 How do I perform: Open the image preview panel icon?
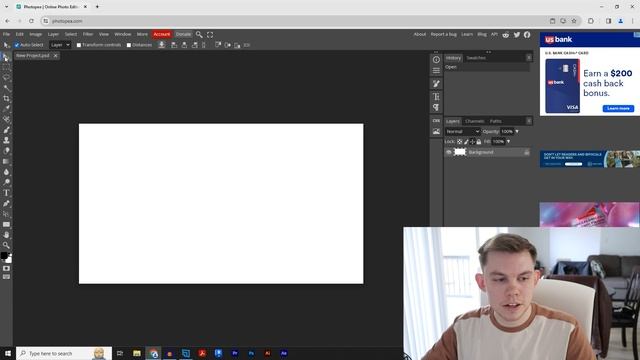click(x=436, y=131)
